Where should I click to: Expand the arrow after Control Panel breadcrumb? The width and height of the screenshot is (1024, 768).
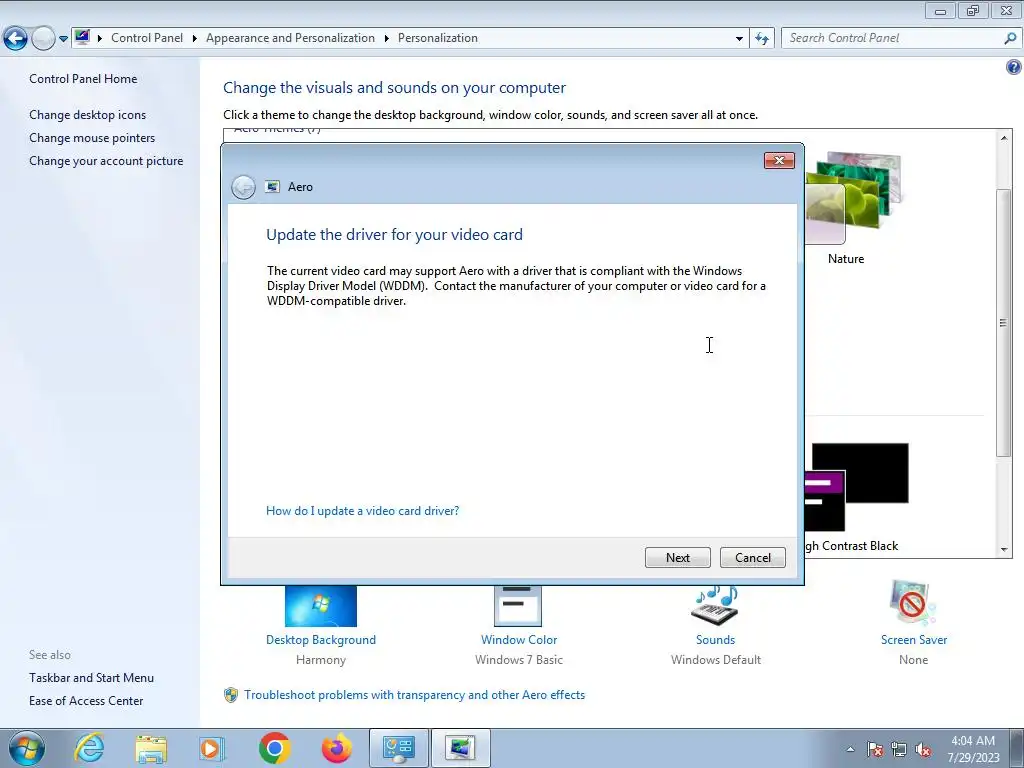(x=195, y=39)
